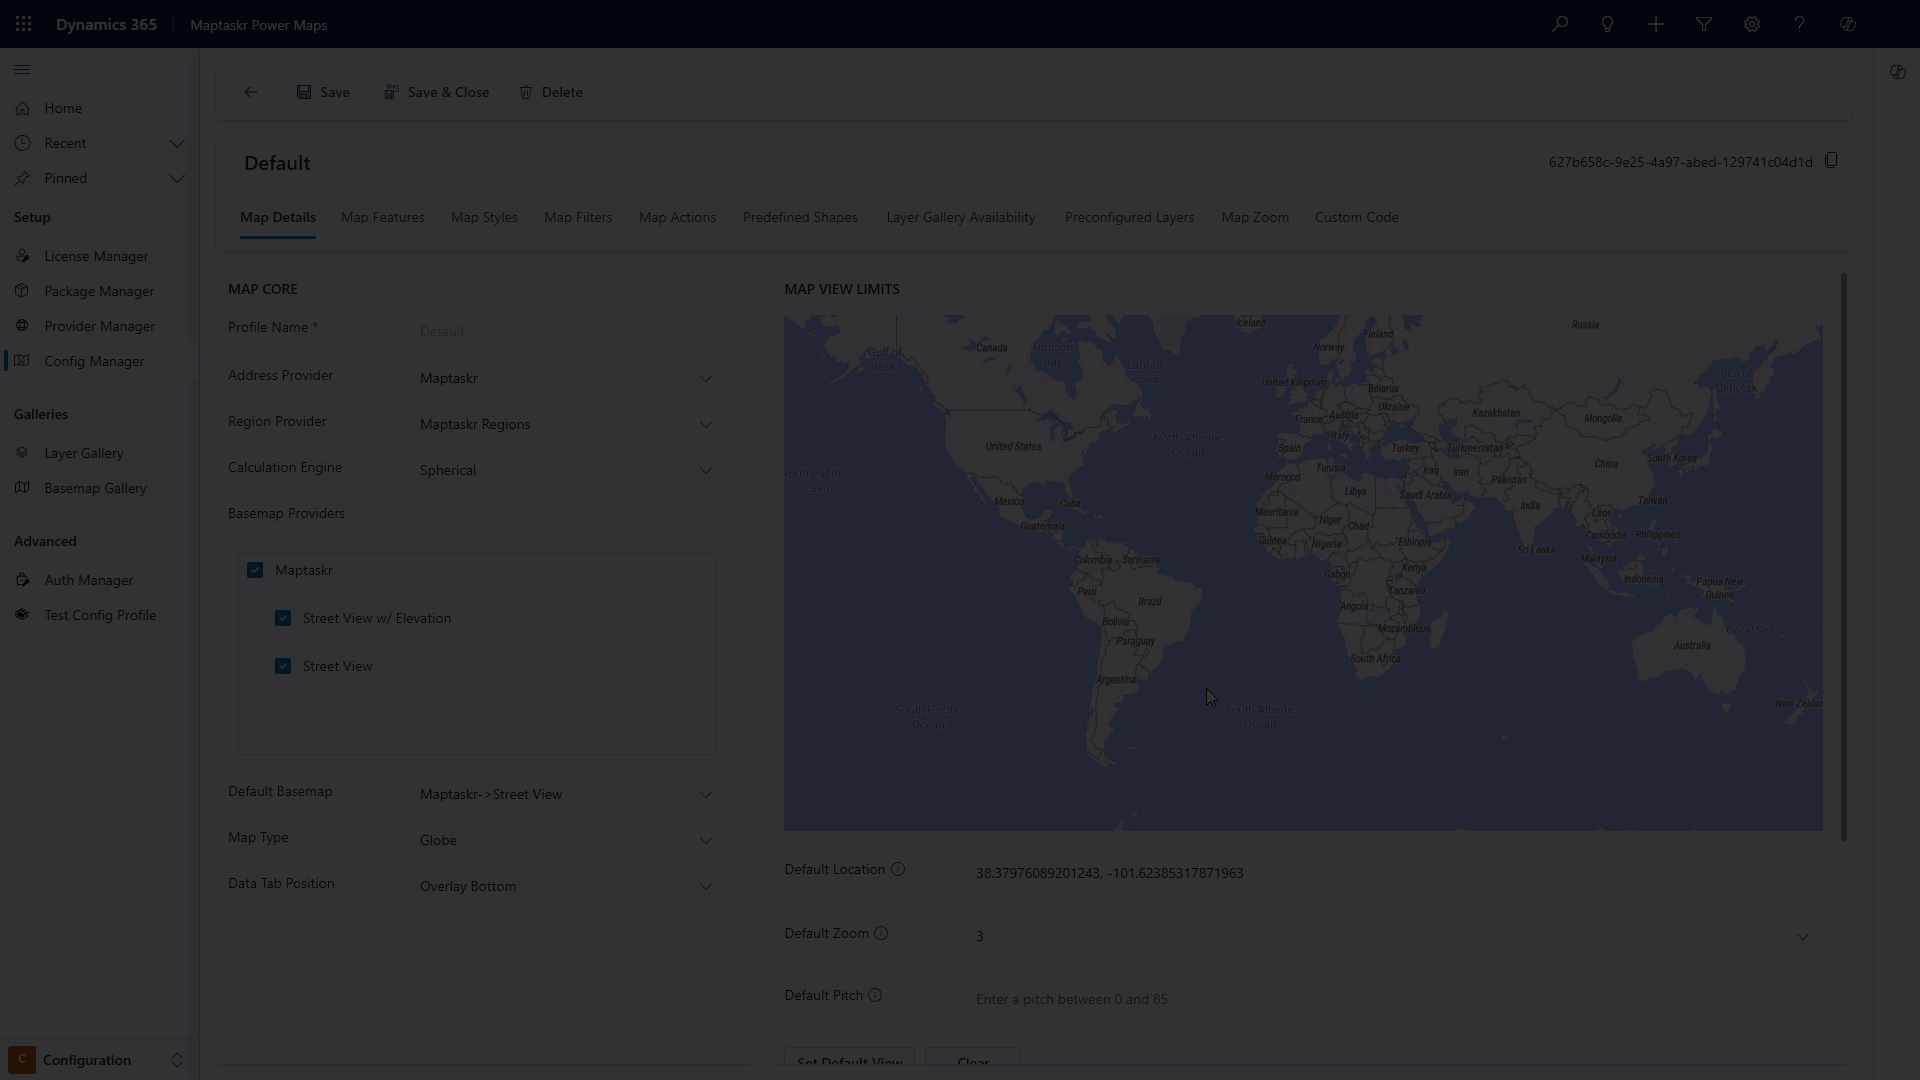
Task: Open the app launcher waffle icon
Action: [23, 24]
